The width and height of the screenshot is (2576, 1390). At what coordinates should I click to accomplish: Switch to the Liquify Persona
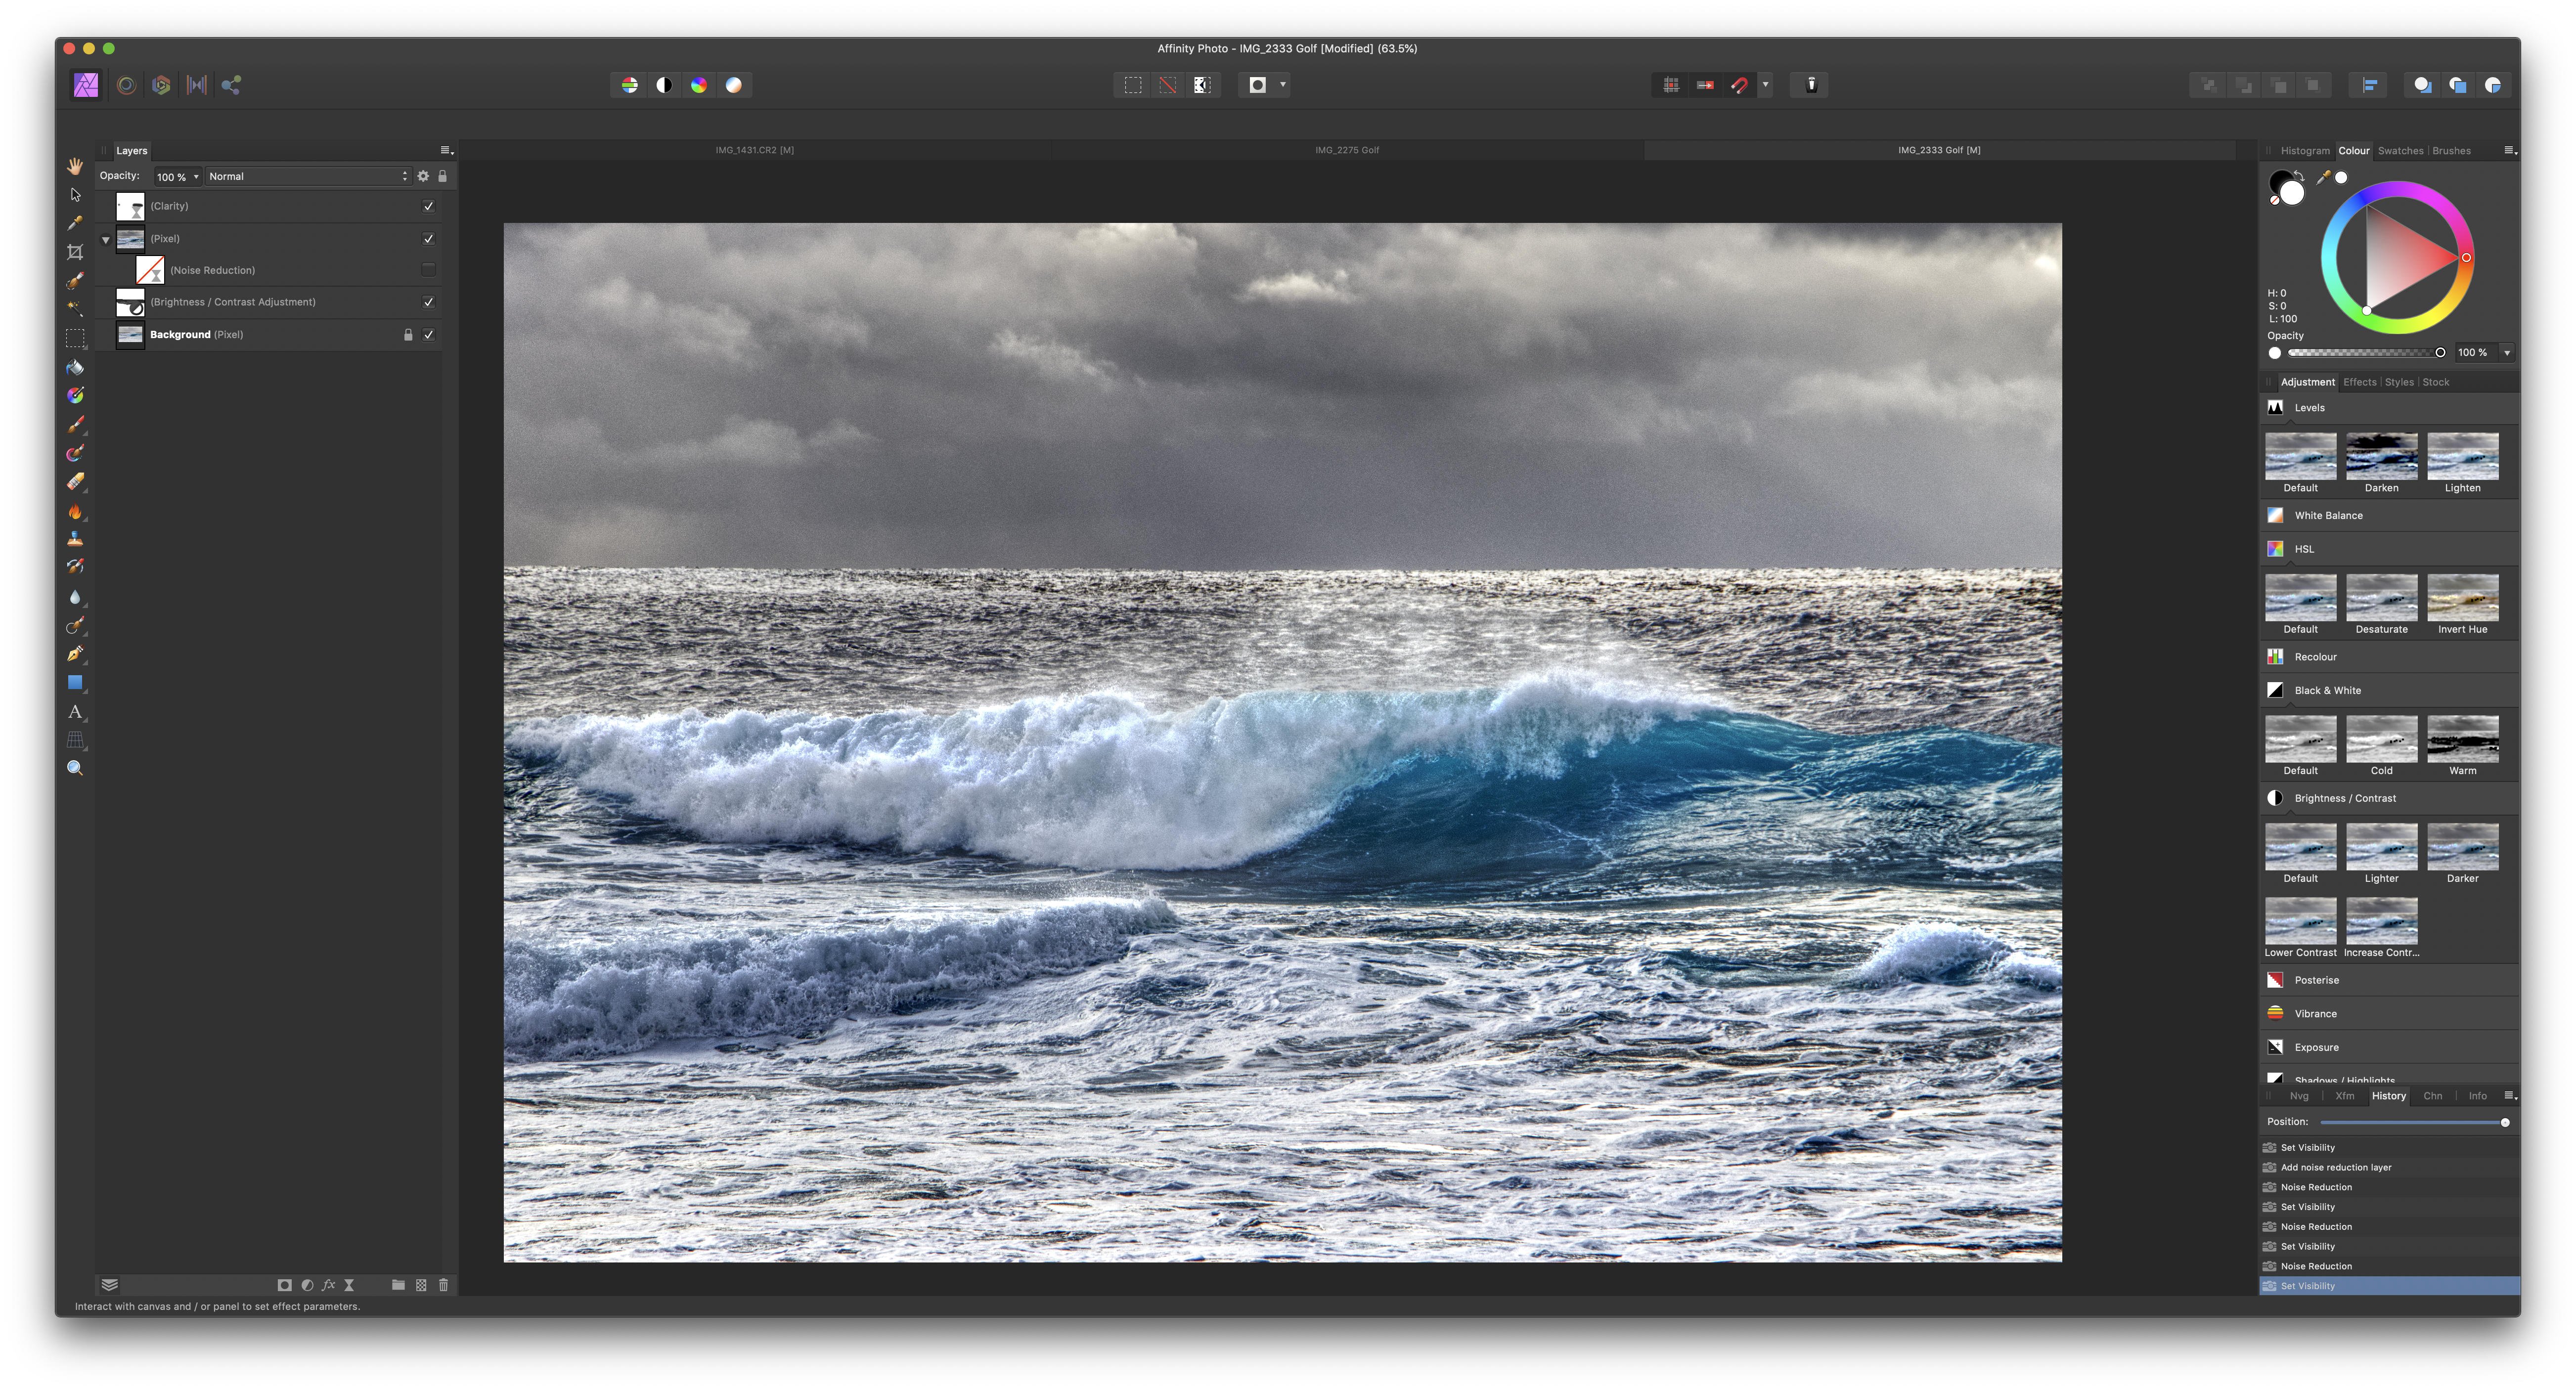(x=126, y=85)
